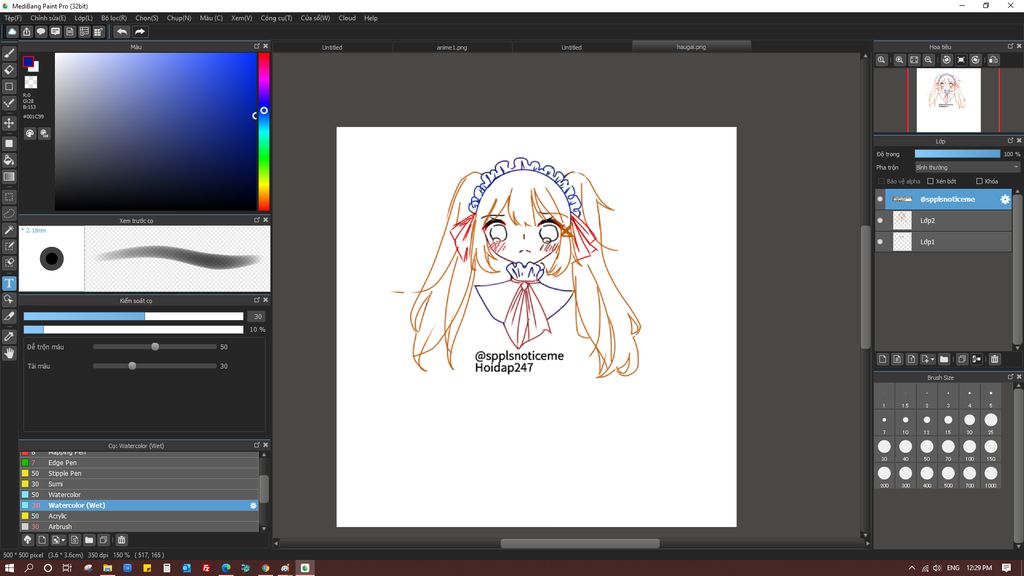This screenshot has width=1024, height=576.
Task: Delete brush with trash icon in brush panel
Action: click(121, 540)
